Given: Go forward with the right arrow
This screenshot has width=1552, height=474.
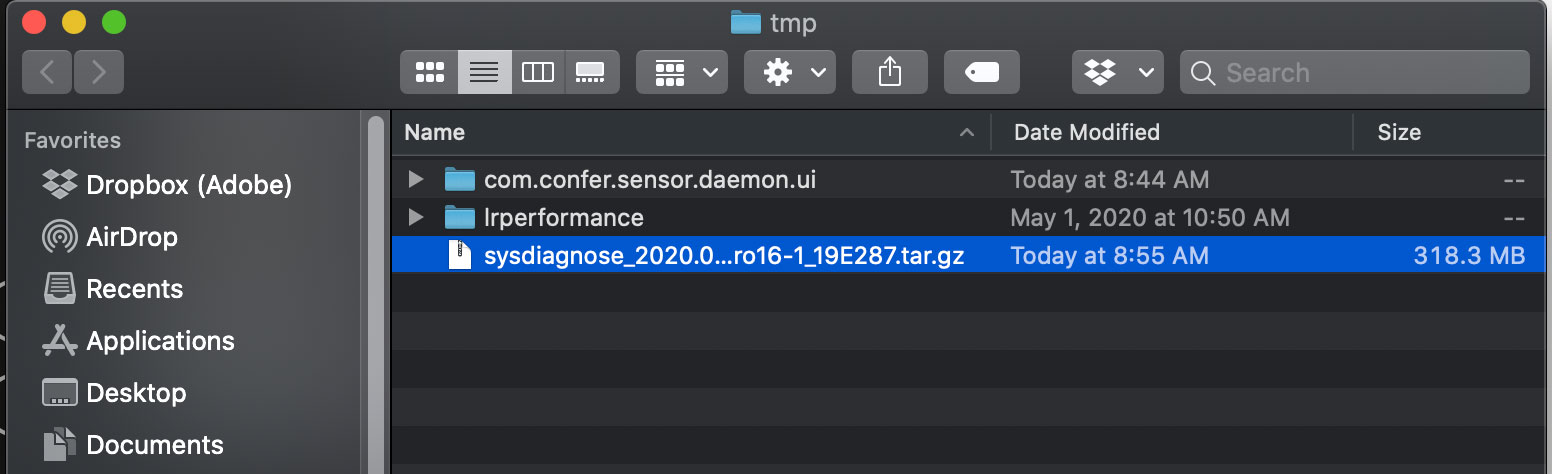Looking at the screenshot, I should [x=98, y=72].
